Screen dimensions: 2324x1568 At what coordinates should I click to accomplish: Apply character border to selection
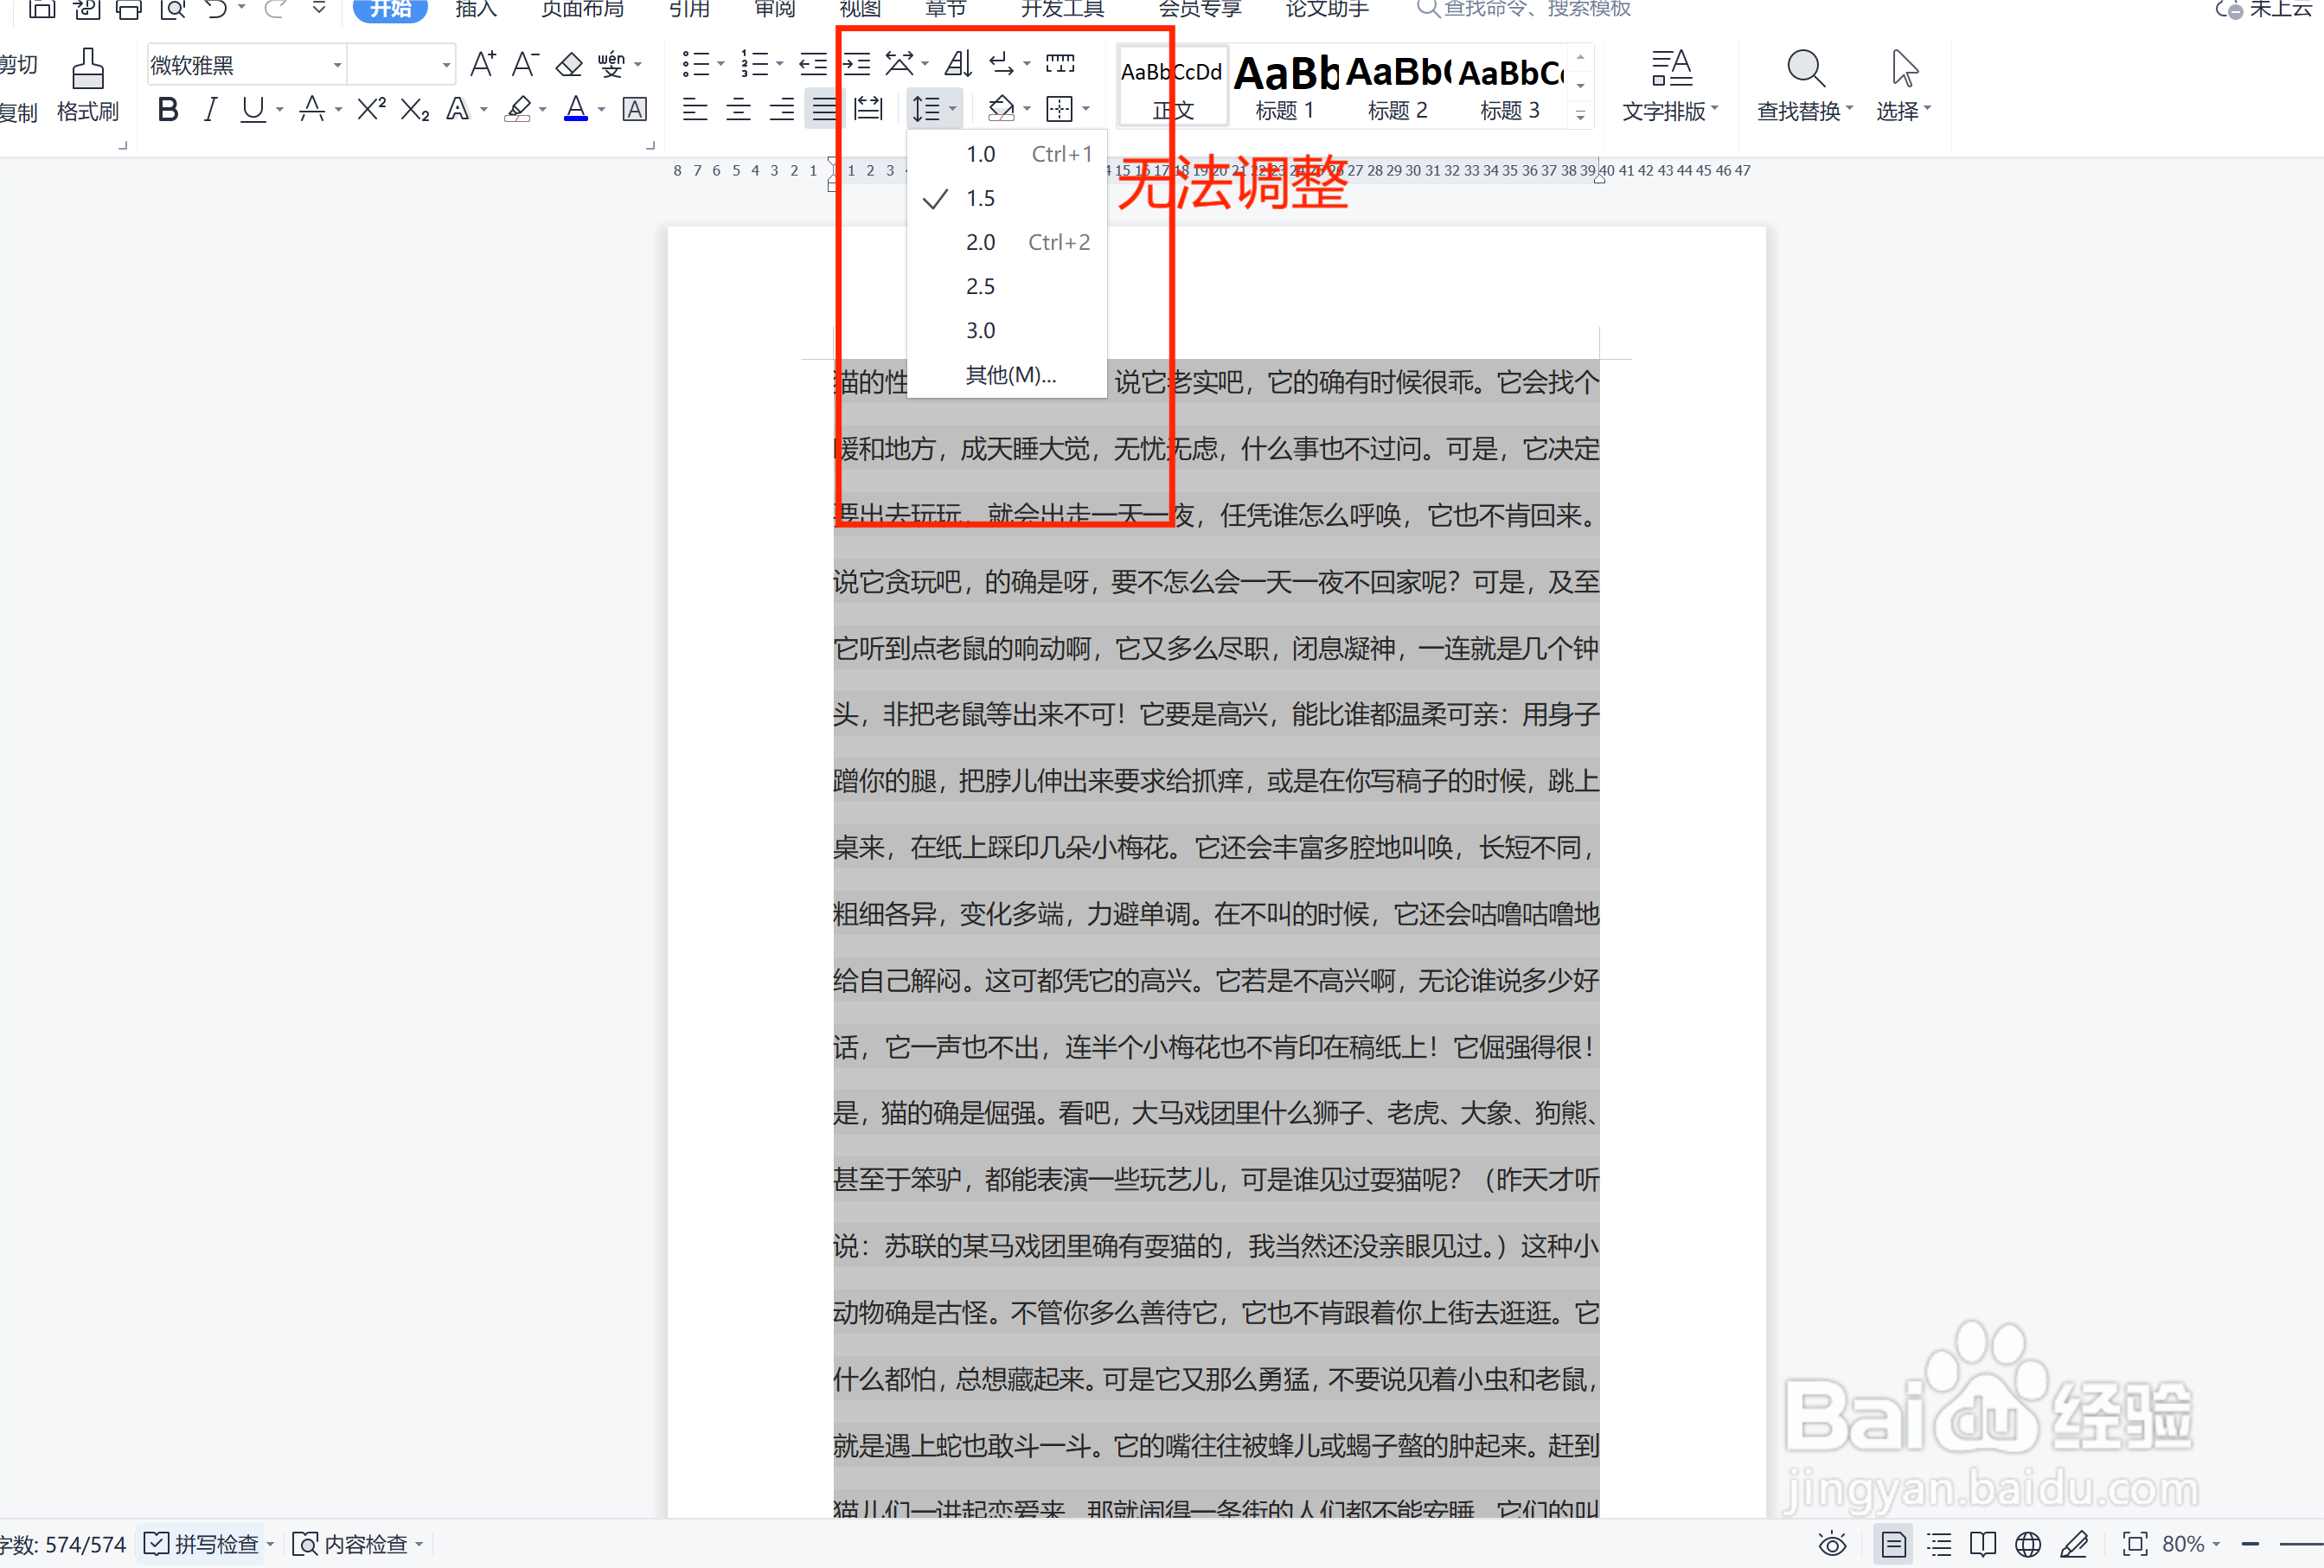[x=634, y=110]
